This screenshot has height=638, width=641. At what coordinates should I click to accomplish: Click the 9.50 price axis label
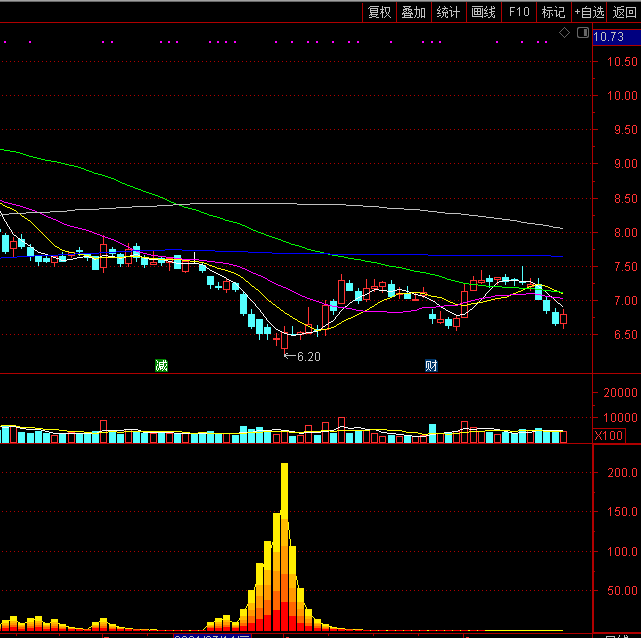pyautogui.click(x=625, y=130)
